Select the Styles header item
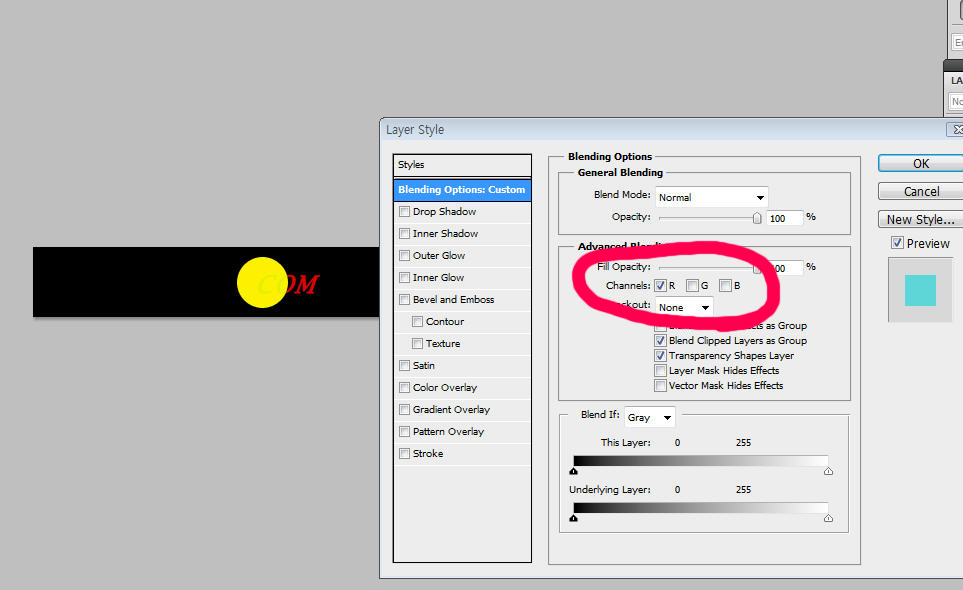 (461, 165)
